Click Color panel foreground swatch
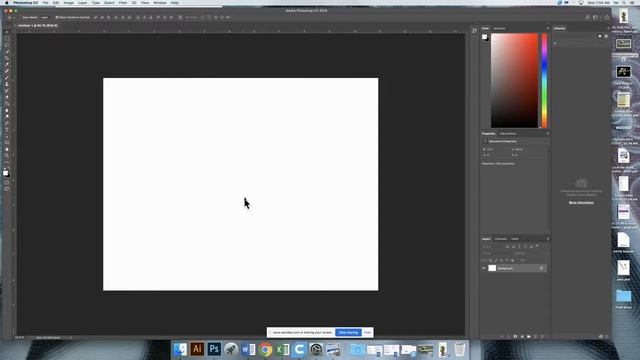 coord(484,37)
